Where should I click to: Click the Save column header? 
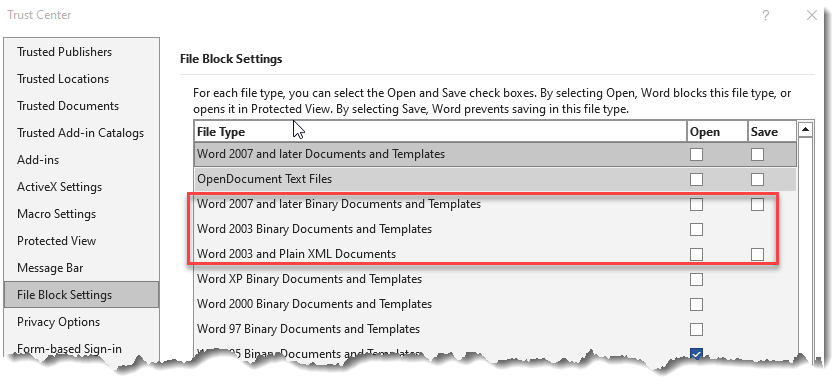772,132
